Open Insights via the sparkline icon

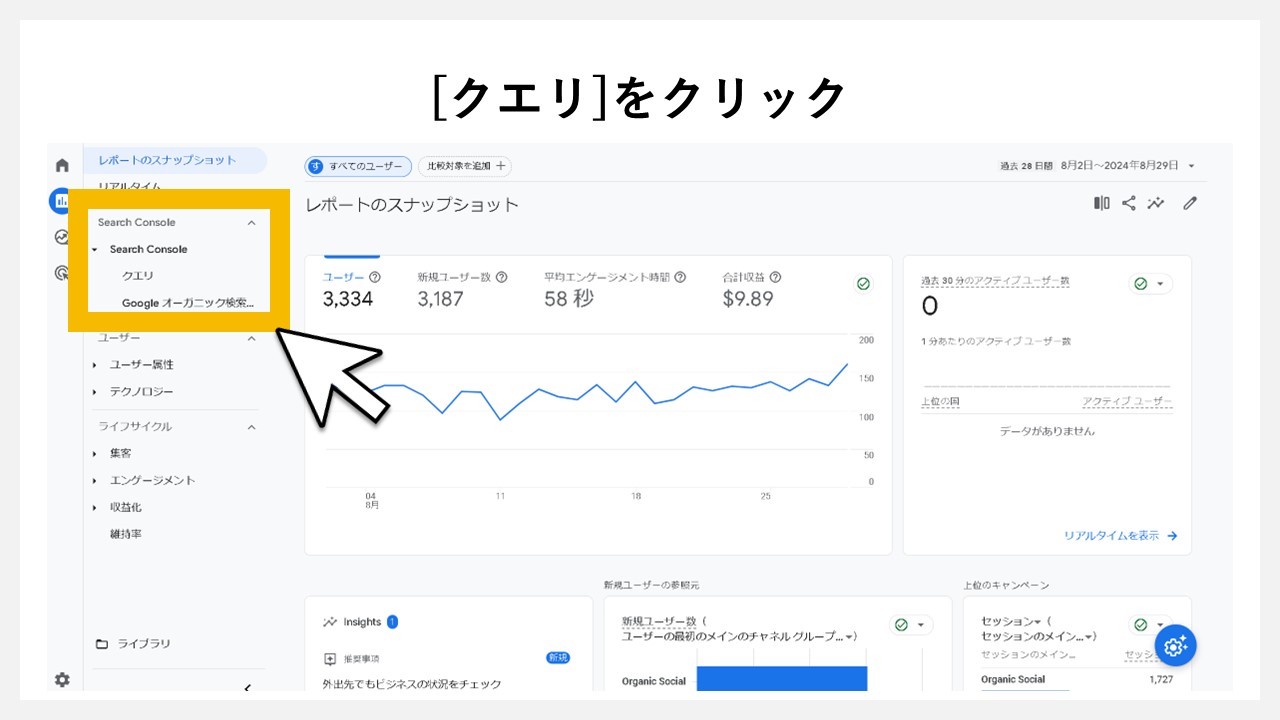[1156, 203]
